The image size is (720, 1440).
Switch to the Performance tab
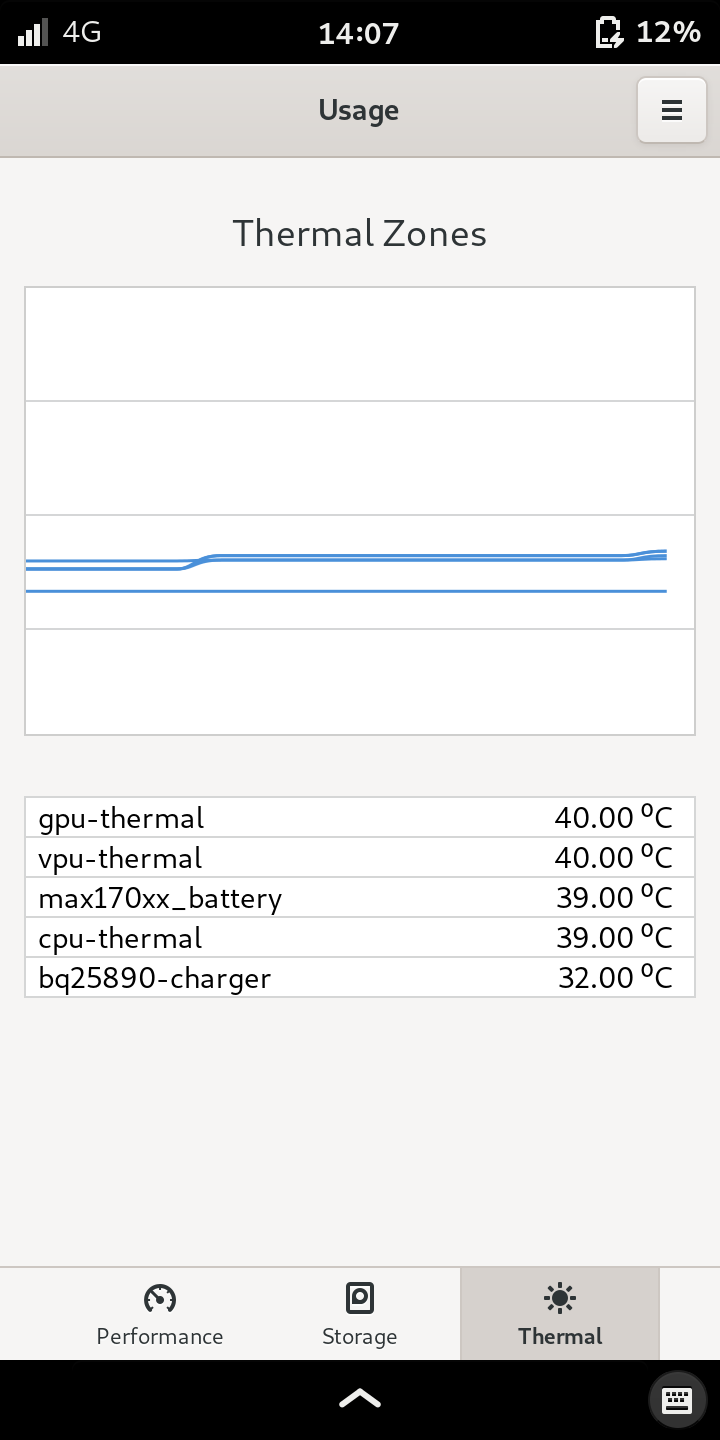tap(160, 1314)
